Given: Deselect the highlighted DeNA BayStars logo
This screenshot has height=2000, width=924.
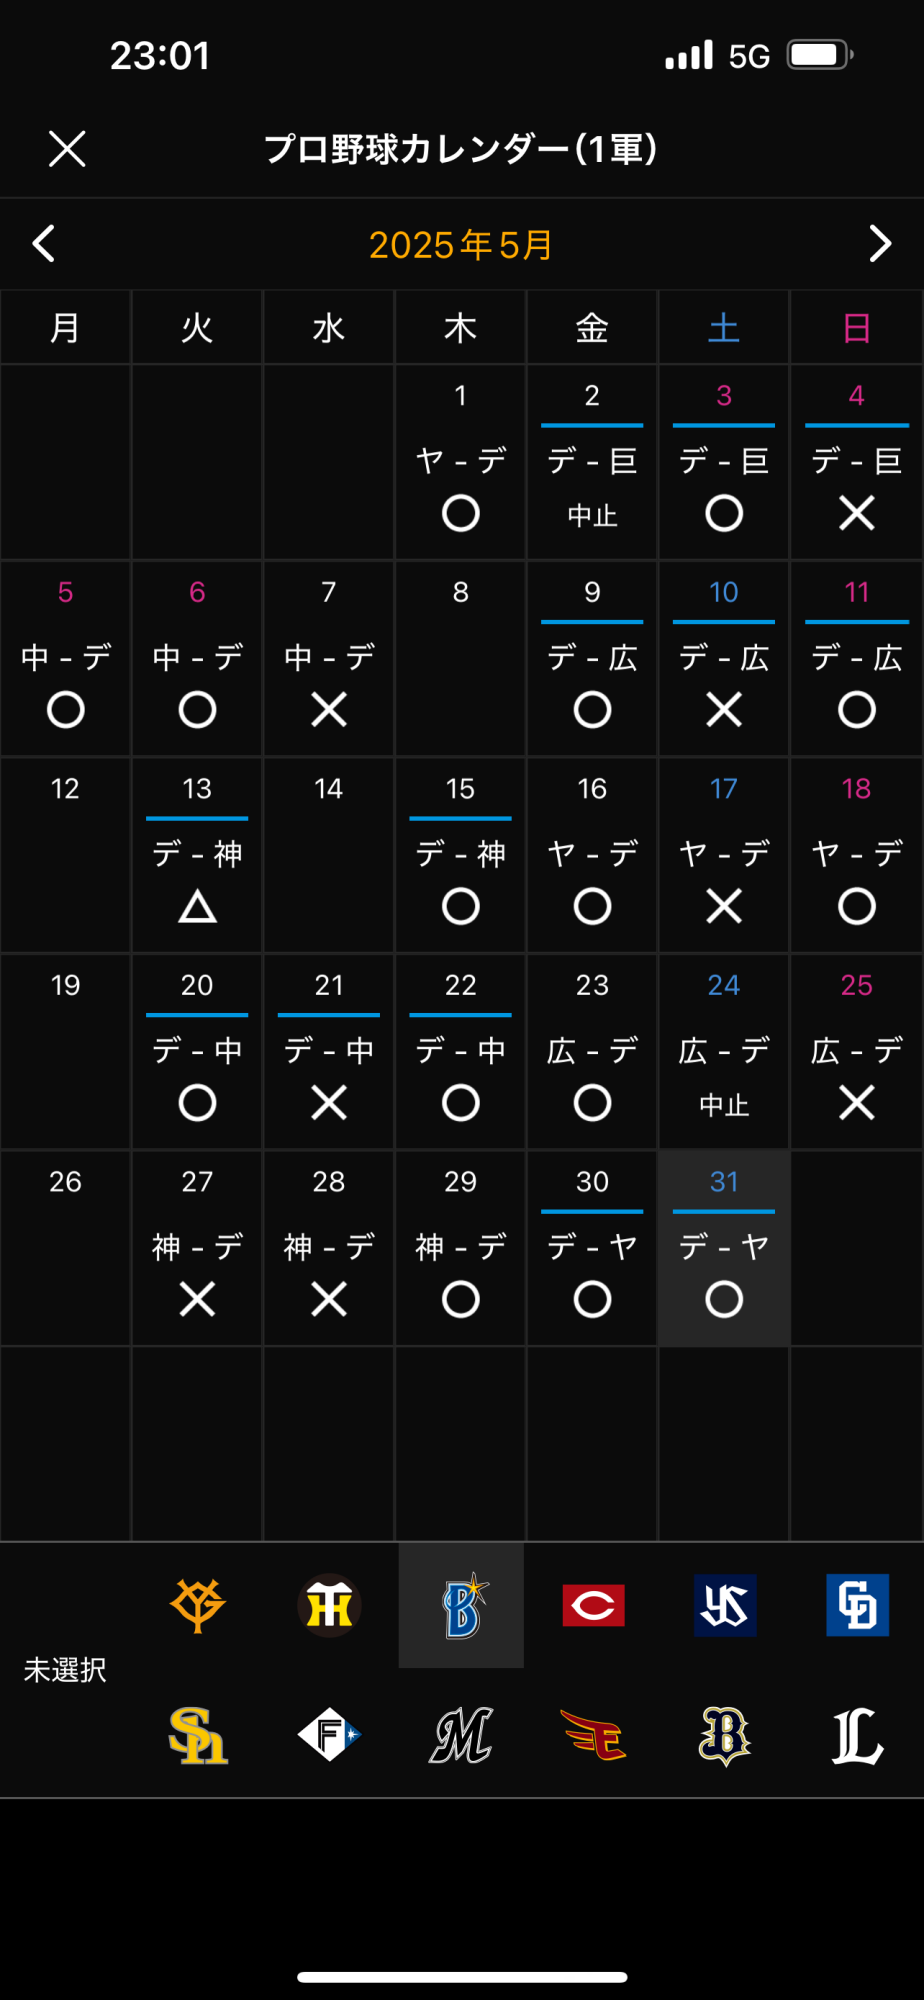Looking at the screenshot, I should point(461,1605).
